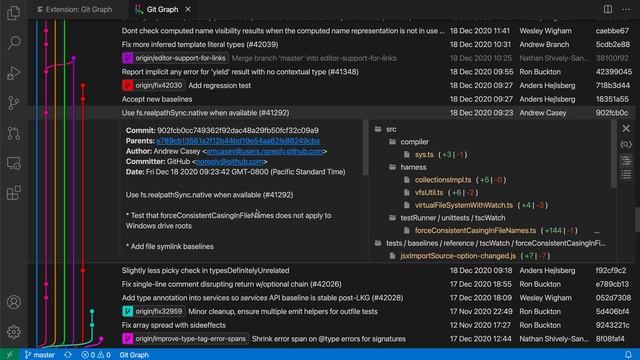Image resolution: width=640 pixels, height=360 pixels.
Task: Open the collectionsImpl.ts file diff
Action: click(443, 180)
